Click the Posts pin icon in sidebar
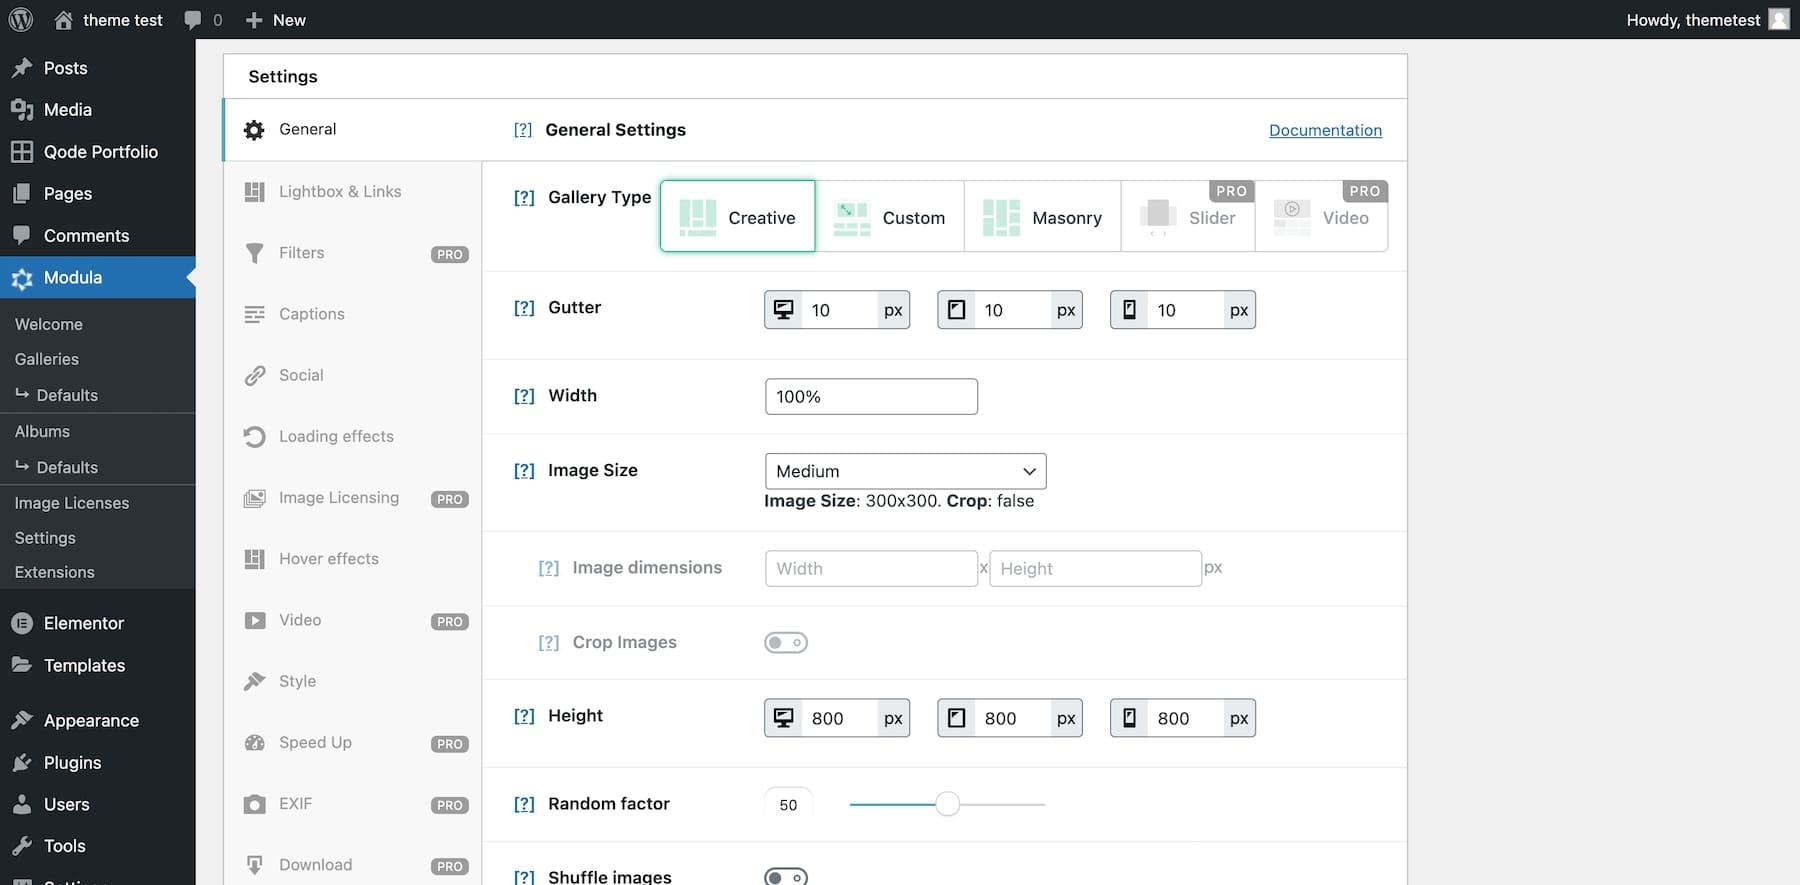1800x885 pixels. (x=22, y=68)
